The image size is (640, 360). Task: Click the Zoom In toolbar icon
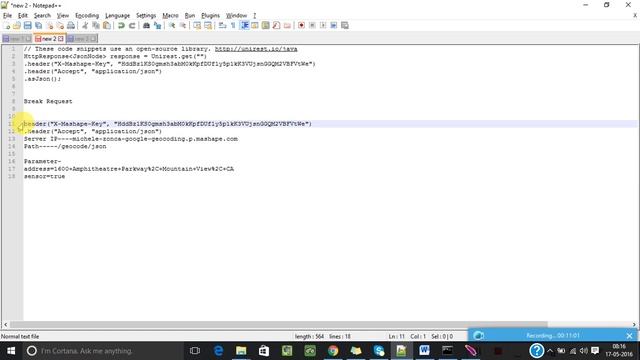pyautogui.click(x=172, y=25)
